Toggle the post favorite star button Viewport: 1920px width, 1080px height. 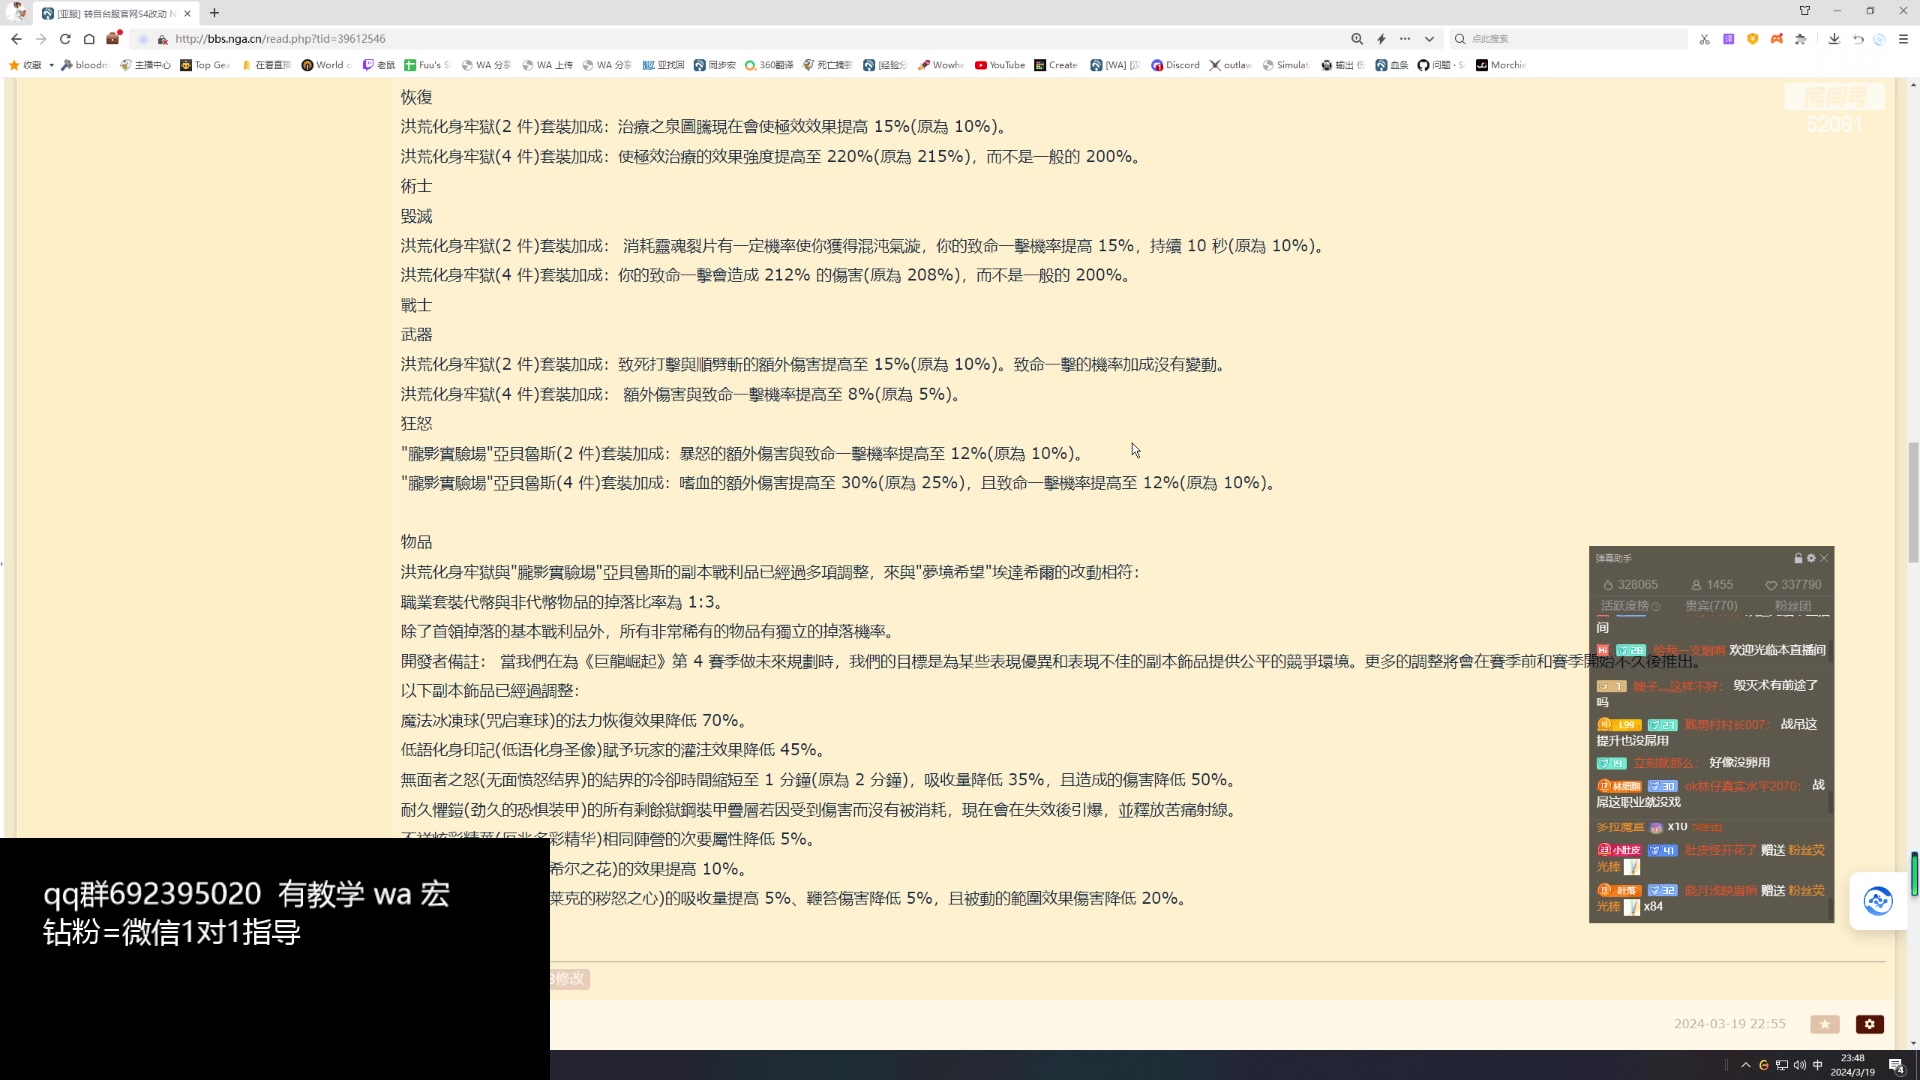pyautogui.click(x=1825, y=1024)
